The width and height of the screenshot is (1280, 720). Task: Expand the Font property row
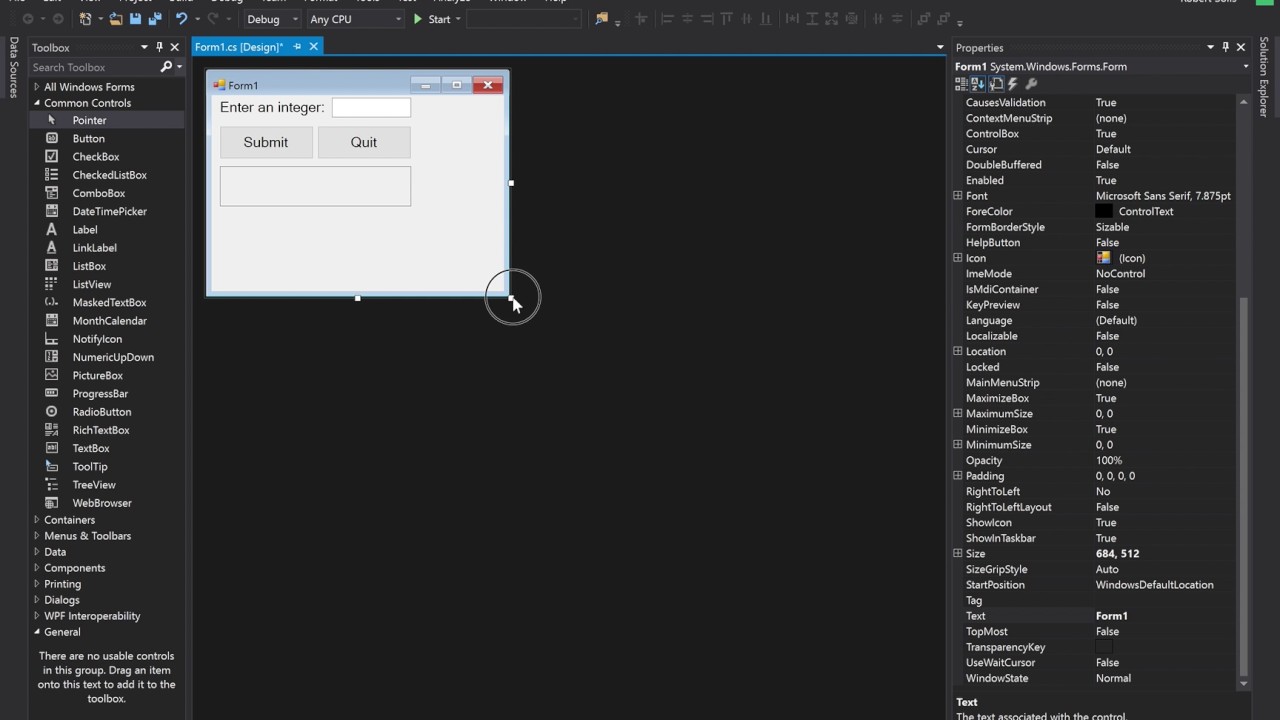click(957, 196)
